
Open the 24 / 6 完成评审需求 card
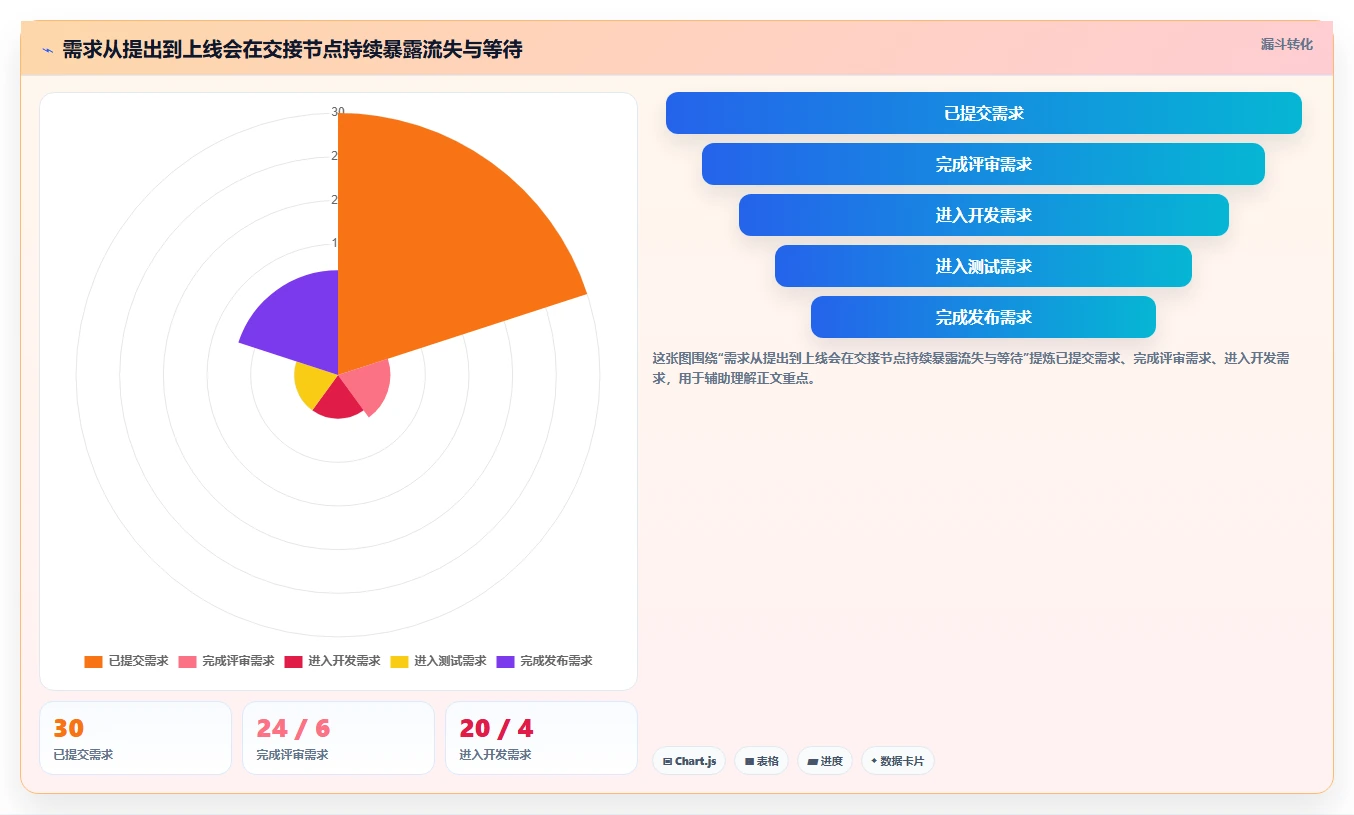tap(338, 738)
